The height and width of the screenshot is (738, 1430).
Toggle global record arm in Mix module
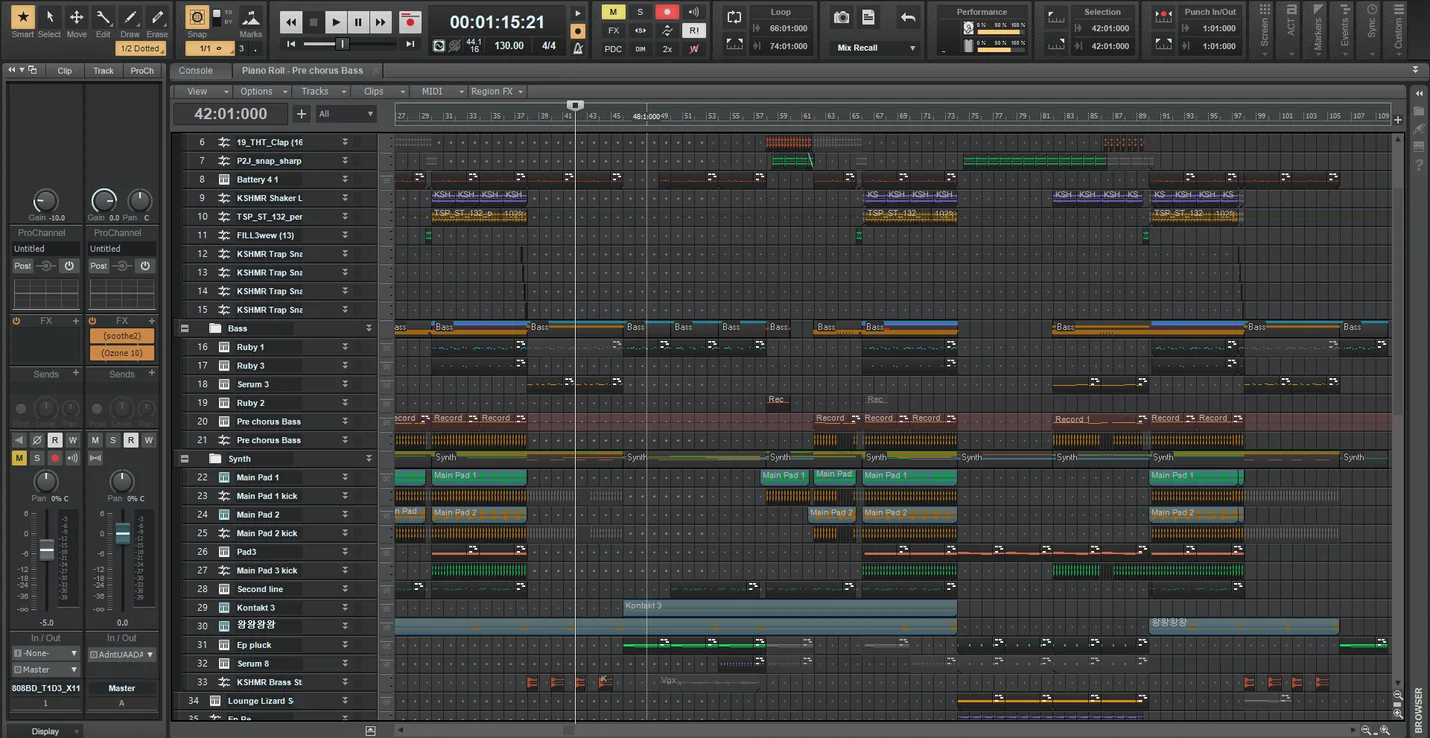click(x=667, y=12)
